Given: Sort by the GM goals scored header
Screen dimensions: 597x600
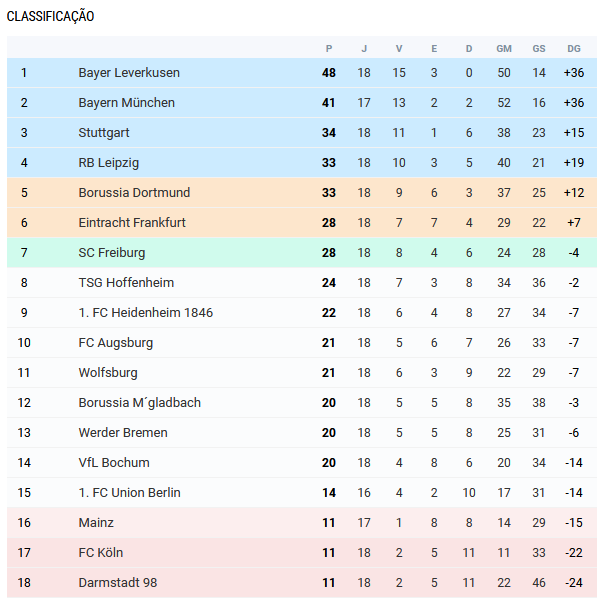Looking at the screenshot, I should pyautogui.click(x=504, y=49).
